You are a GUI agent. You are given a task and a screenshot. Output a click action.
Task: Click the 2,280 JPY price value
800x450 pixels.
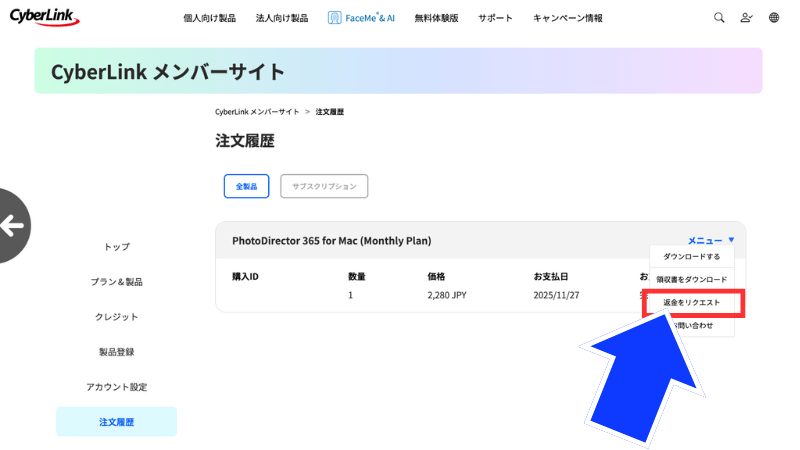click(447, 295)
